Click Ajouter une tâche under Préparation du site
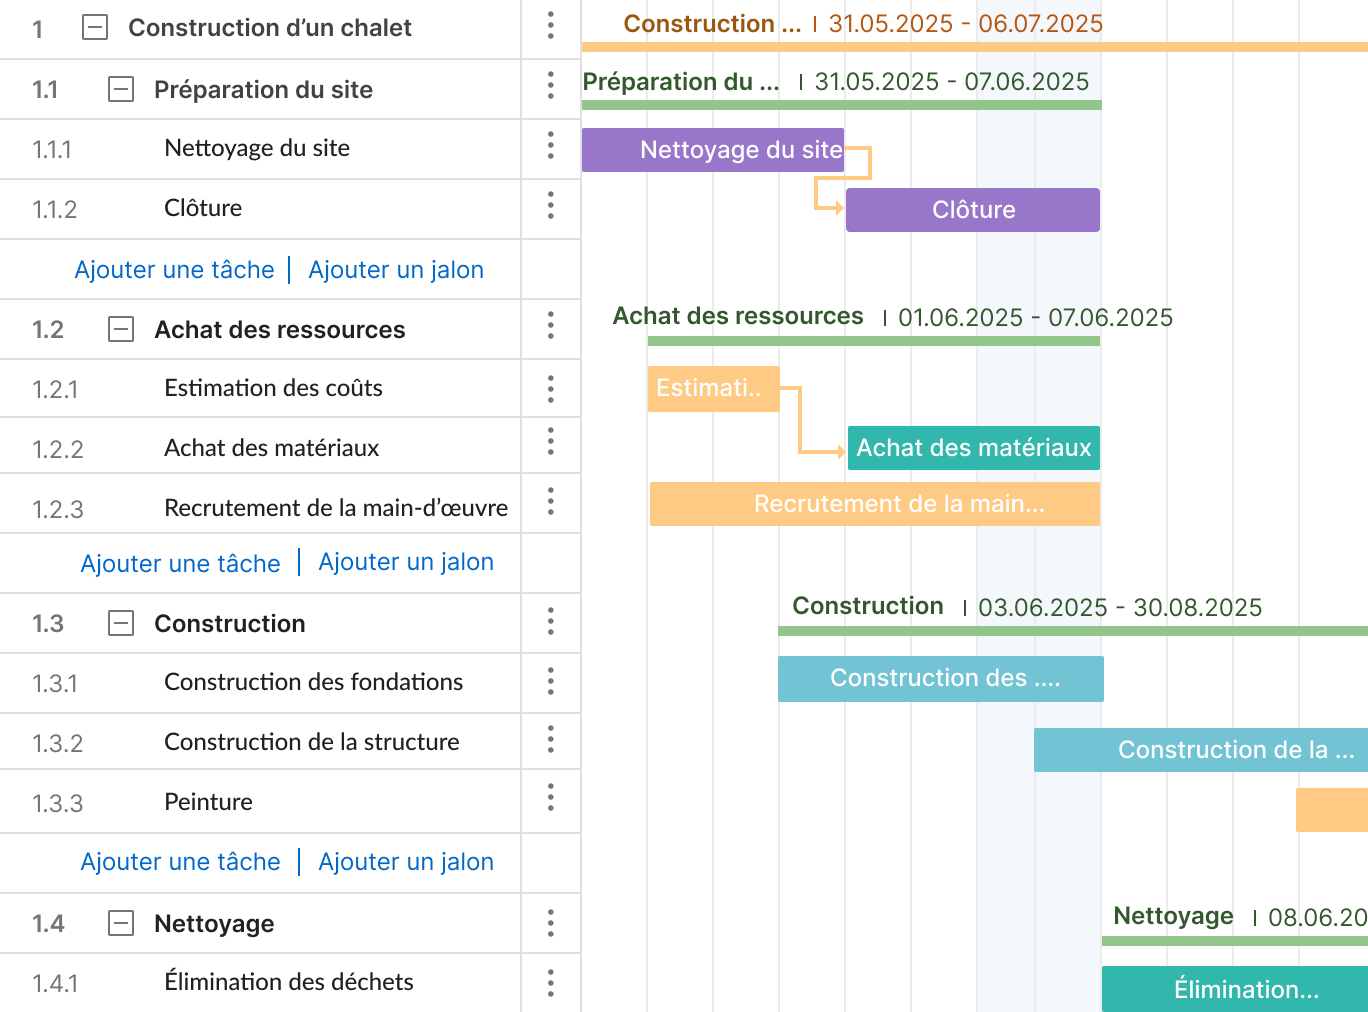The width and height of the screenshot is (1368, 1012). point(174,270)
